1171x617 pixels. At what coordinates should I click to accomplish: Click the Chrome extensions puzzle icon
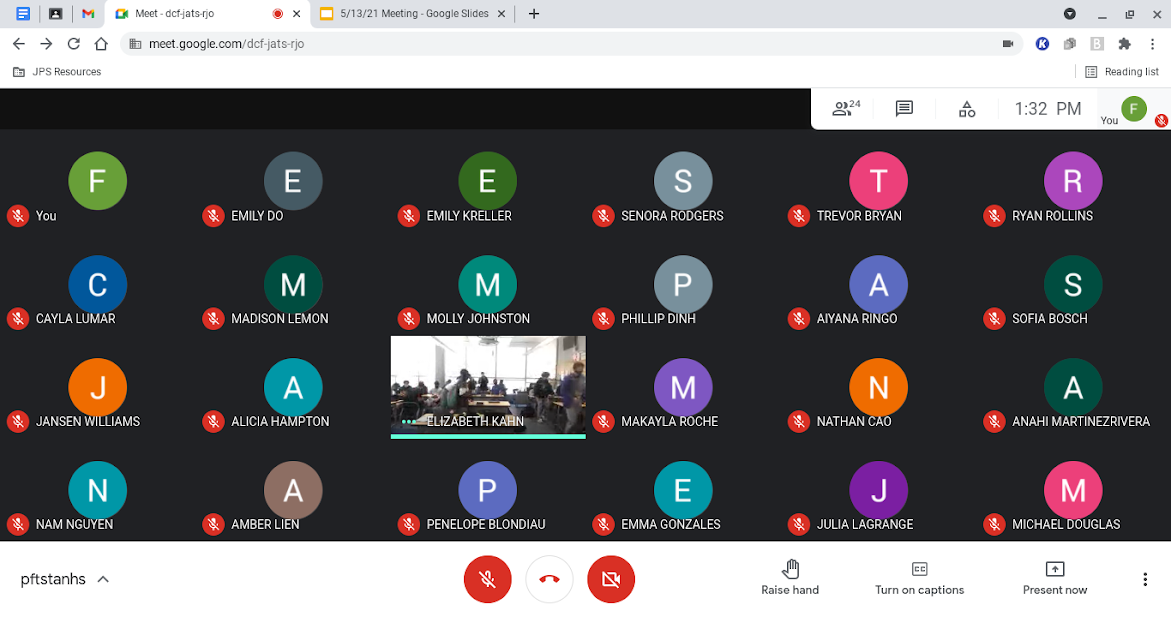point(1124,43)
